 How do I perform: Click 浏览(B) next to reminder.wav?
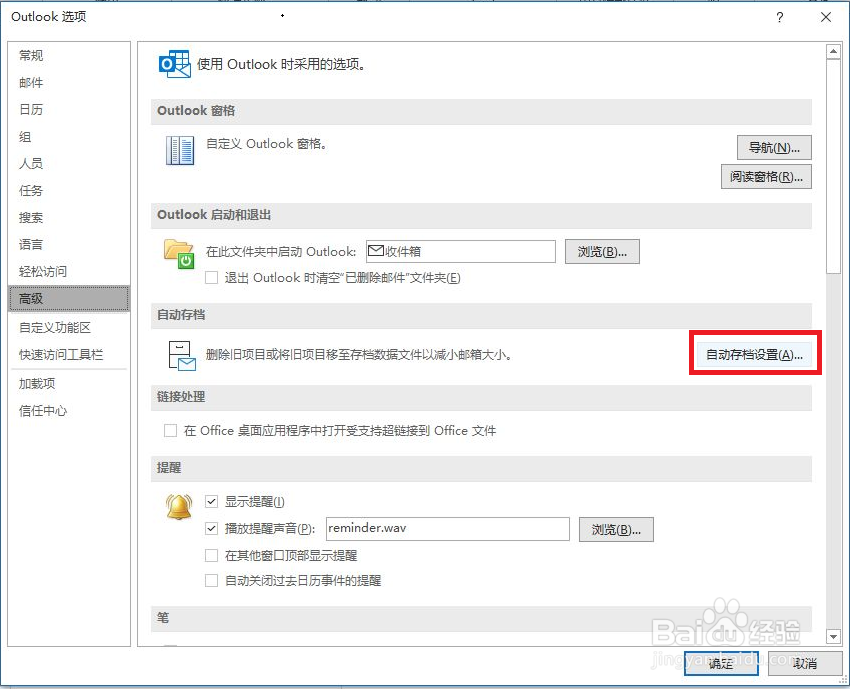(x=616, y=529)
